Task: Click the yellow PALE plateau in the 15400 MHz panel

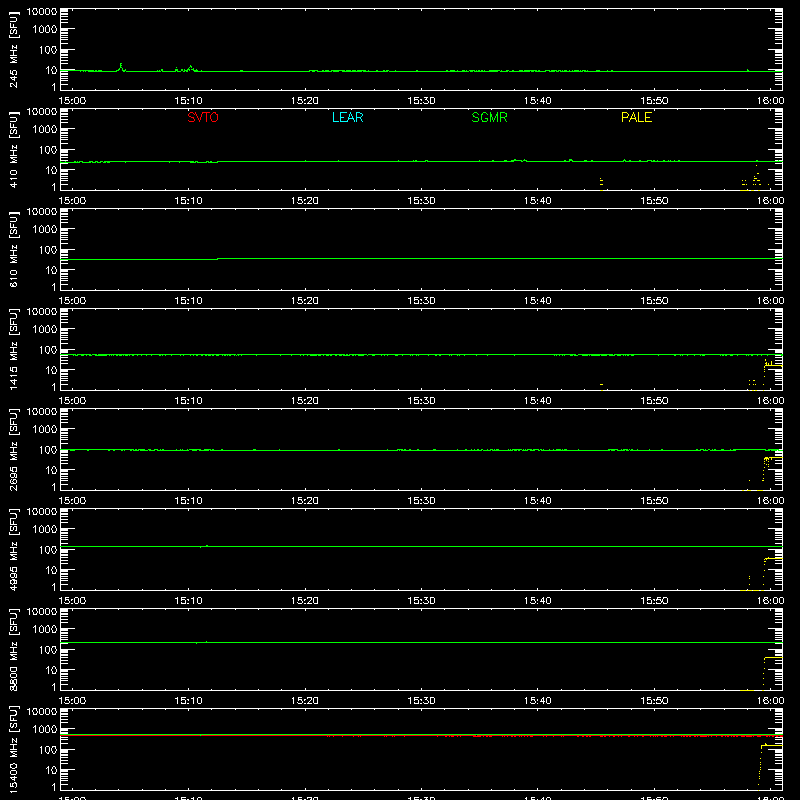Action: pyautogui.click(x=773, y=746)
